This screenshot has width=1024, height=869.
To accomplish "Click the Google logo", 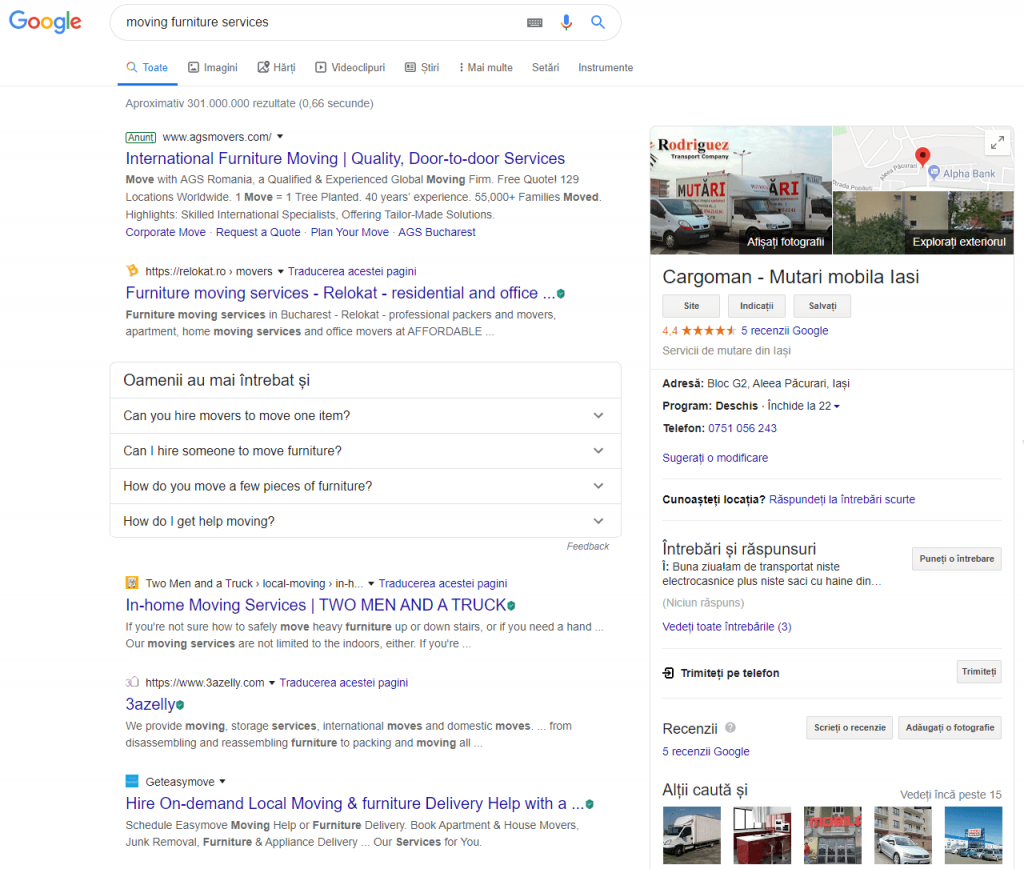I will tap(45, 22).
